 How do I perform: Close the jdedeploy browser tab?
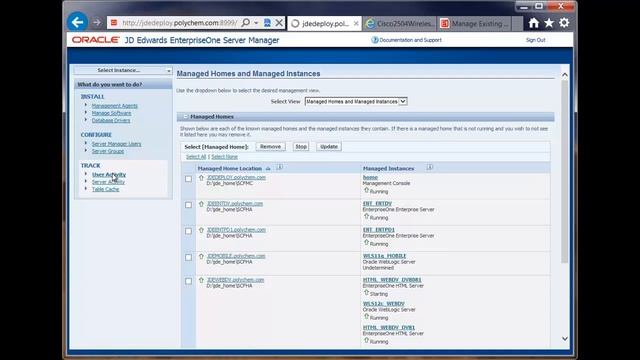coord(356,24)
